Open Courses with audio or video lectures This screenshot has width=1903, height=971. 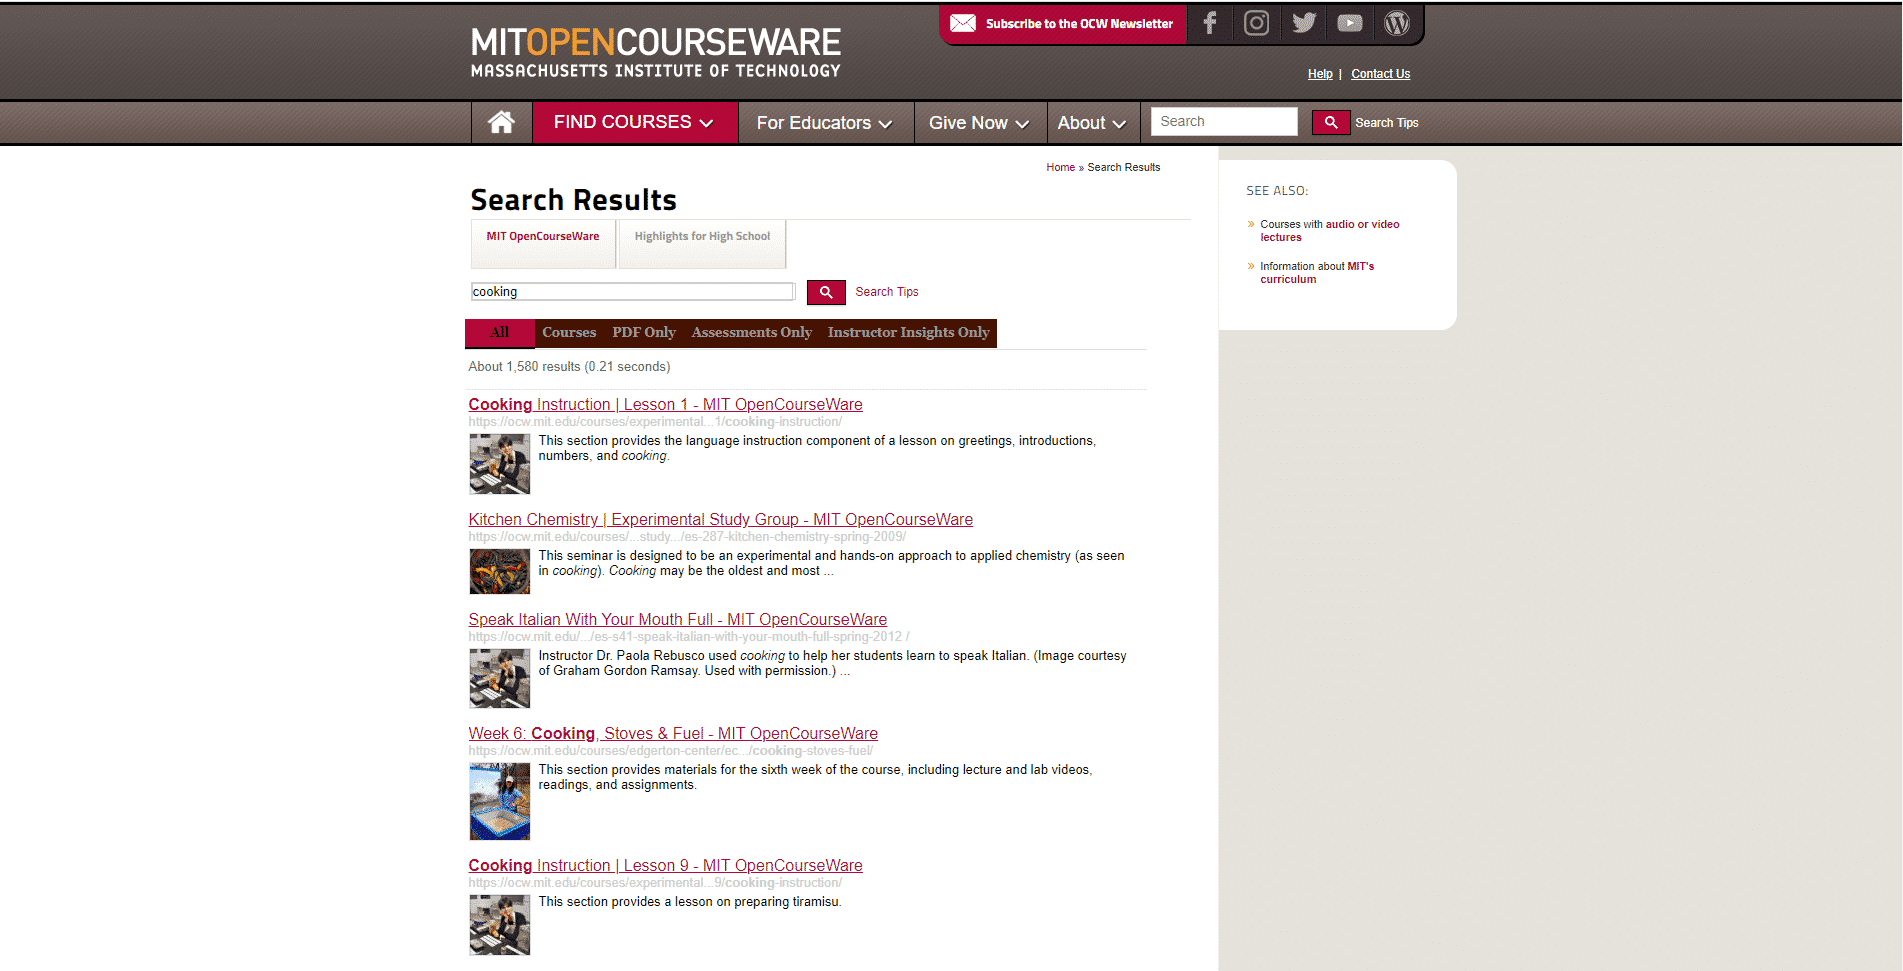(1330, 231)
